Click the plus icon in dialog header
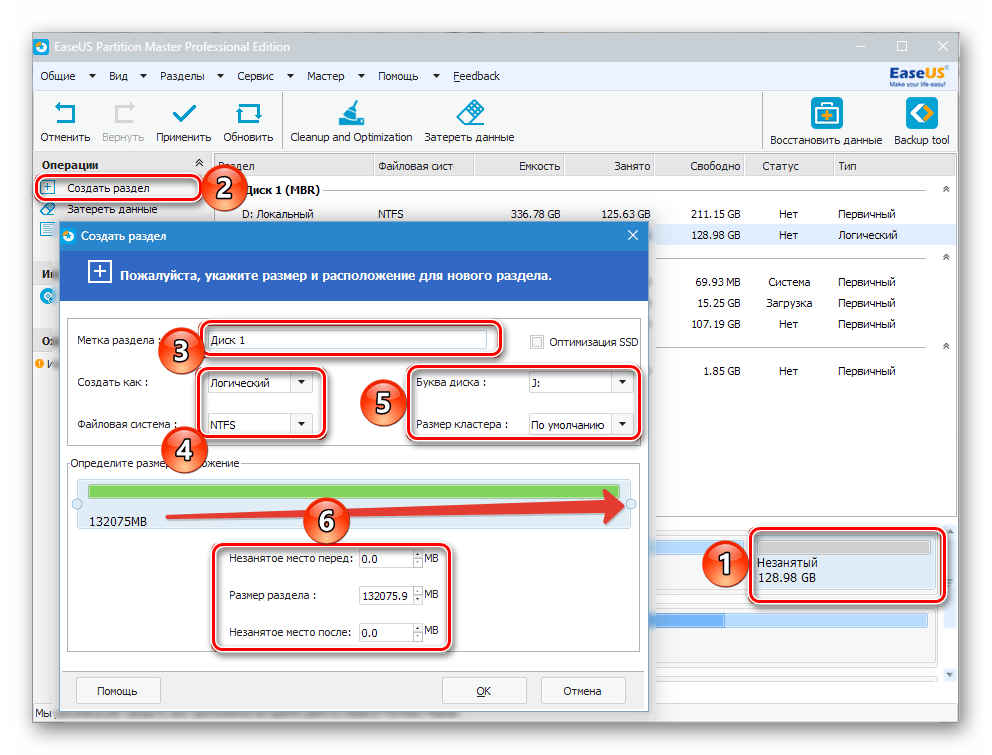Screen dimensions: 992x755 tap(100, 271)
